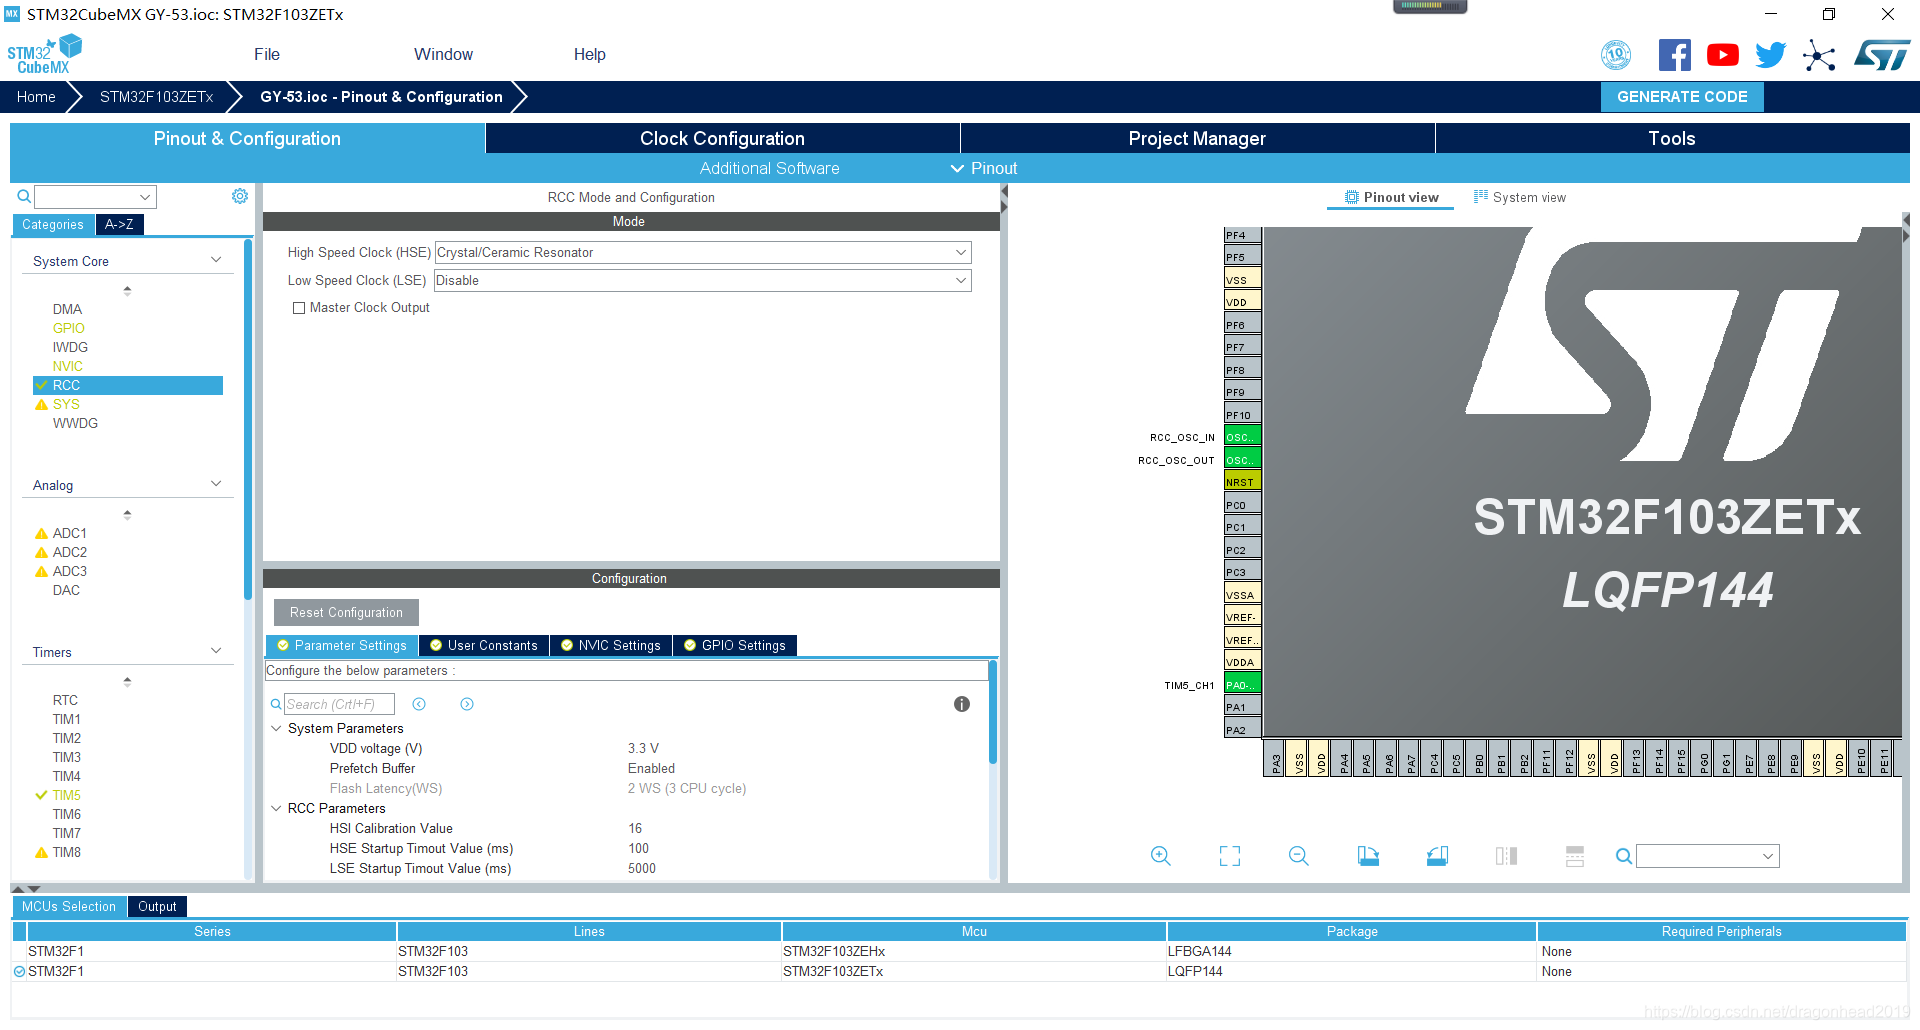This screenshot has width=1920, height=1030.
Task: Select SYS in System Core list
Action: 66,404
